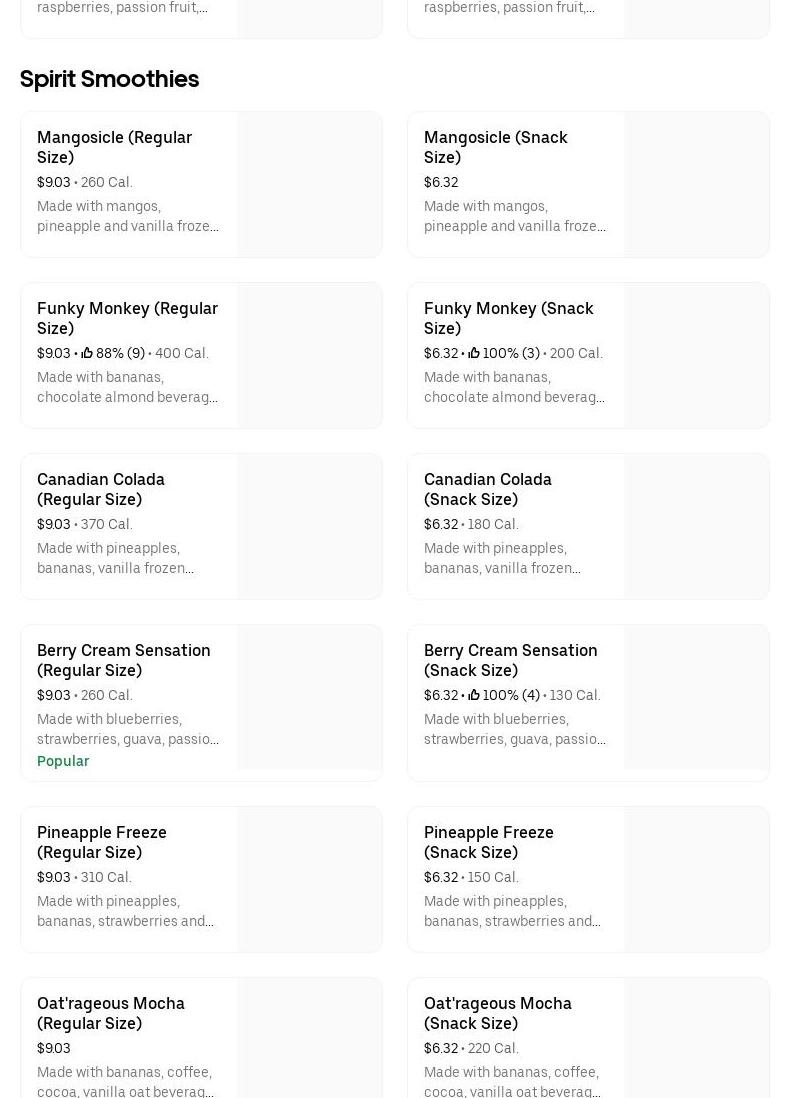The image size is (804, 1098).
Task: Click Canadian Colada (Snack Size) image thumbnail
Action: point(696,527)
